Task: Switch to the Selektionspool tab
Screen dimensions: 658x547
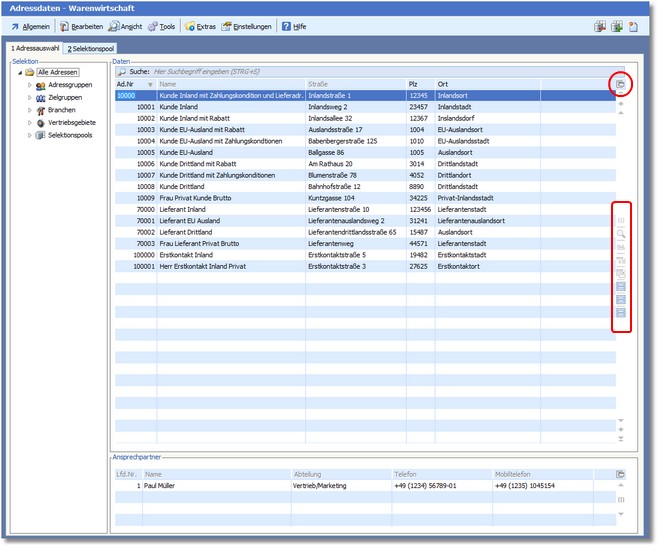Action: pos(91,48)
